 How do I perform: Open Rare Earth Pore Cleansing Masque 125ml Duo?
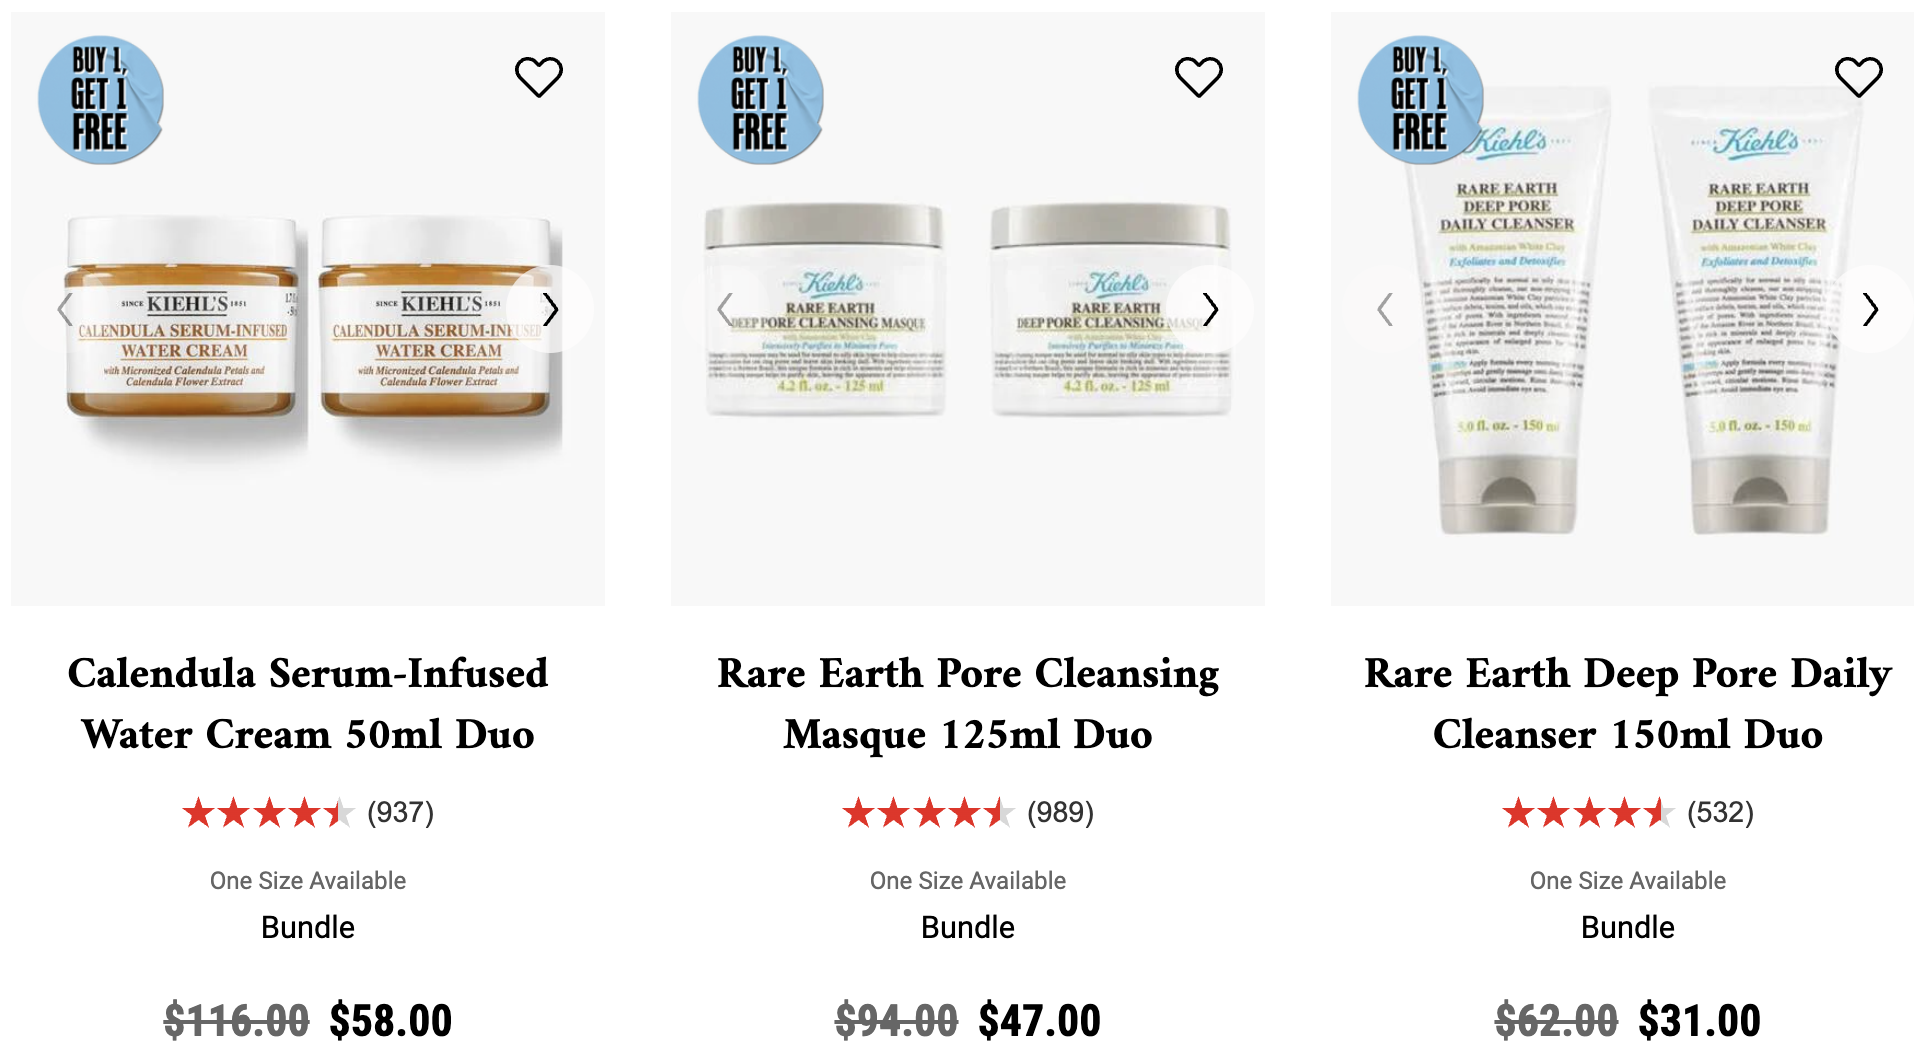(x=968, y=704)
